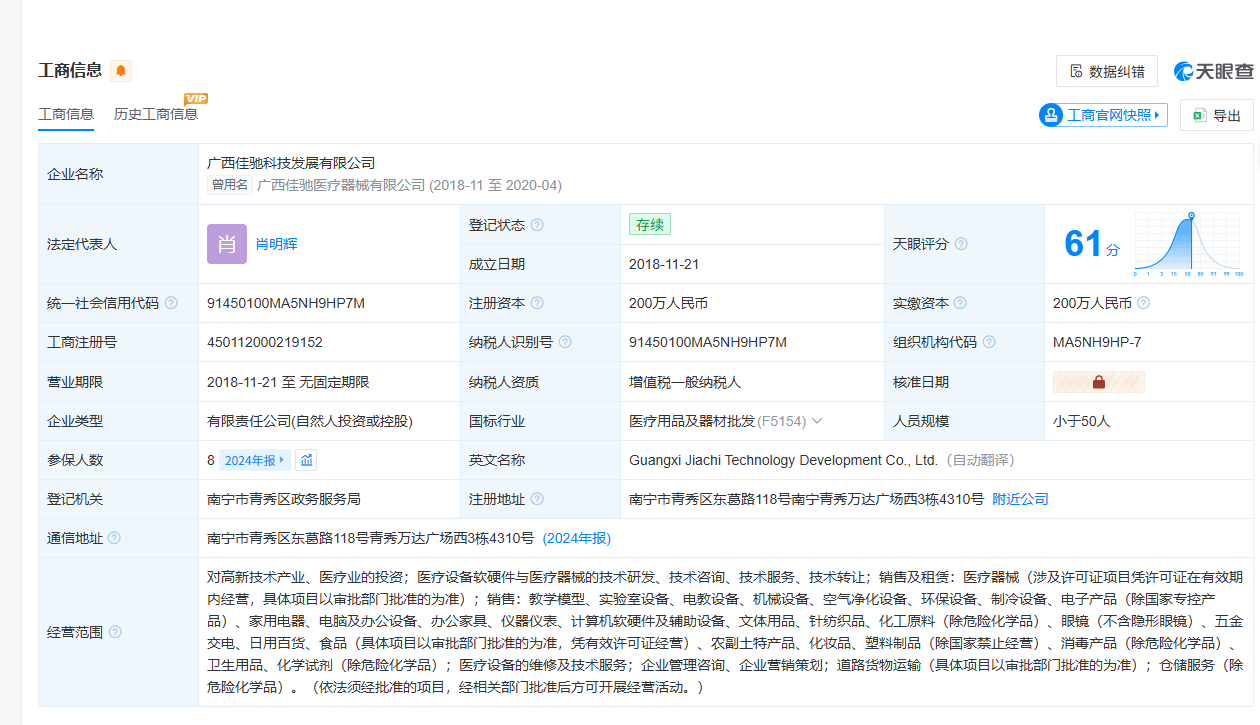
Task: Expand the 国标行业 F5154 chevron
Action: click(x=817, y=421)
